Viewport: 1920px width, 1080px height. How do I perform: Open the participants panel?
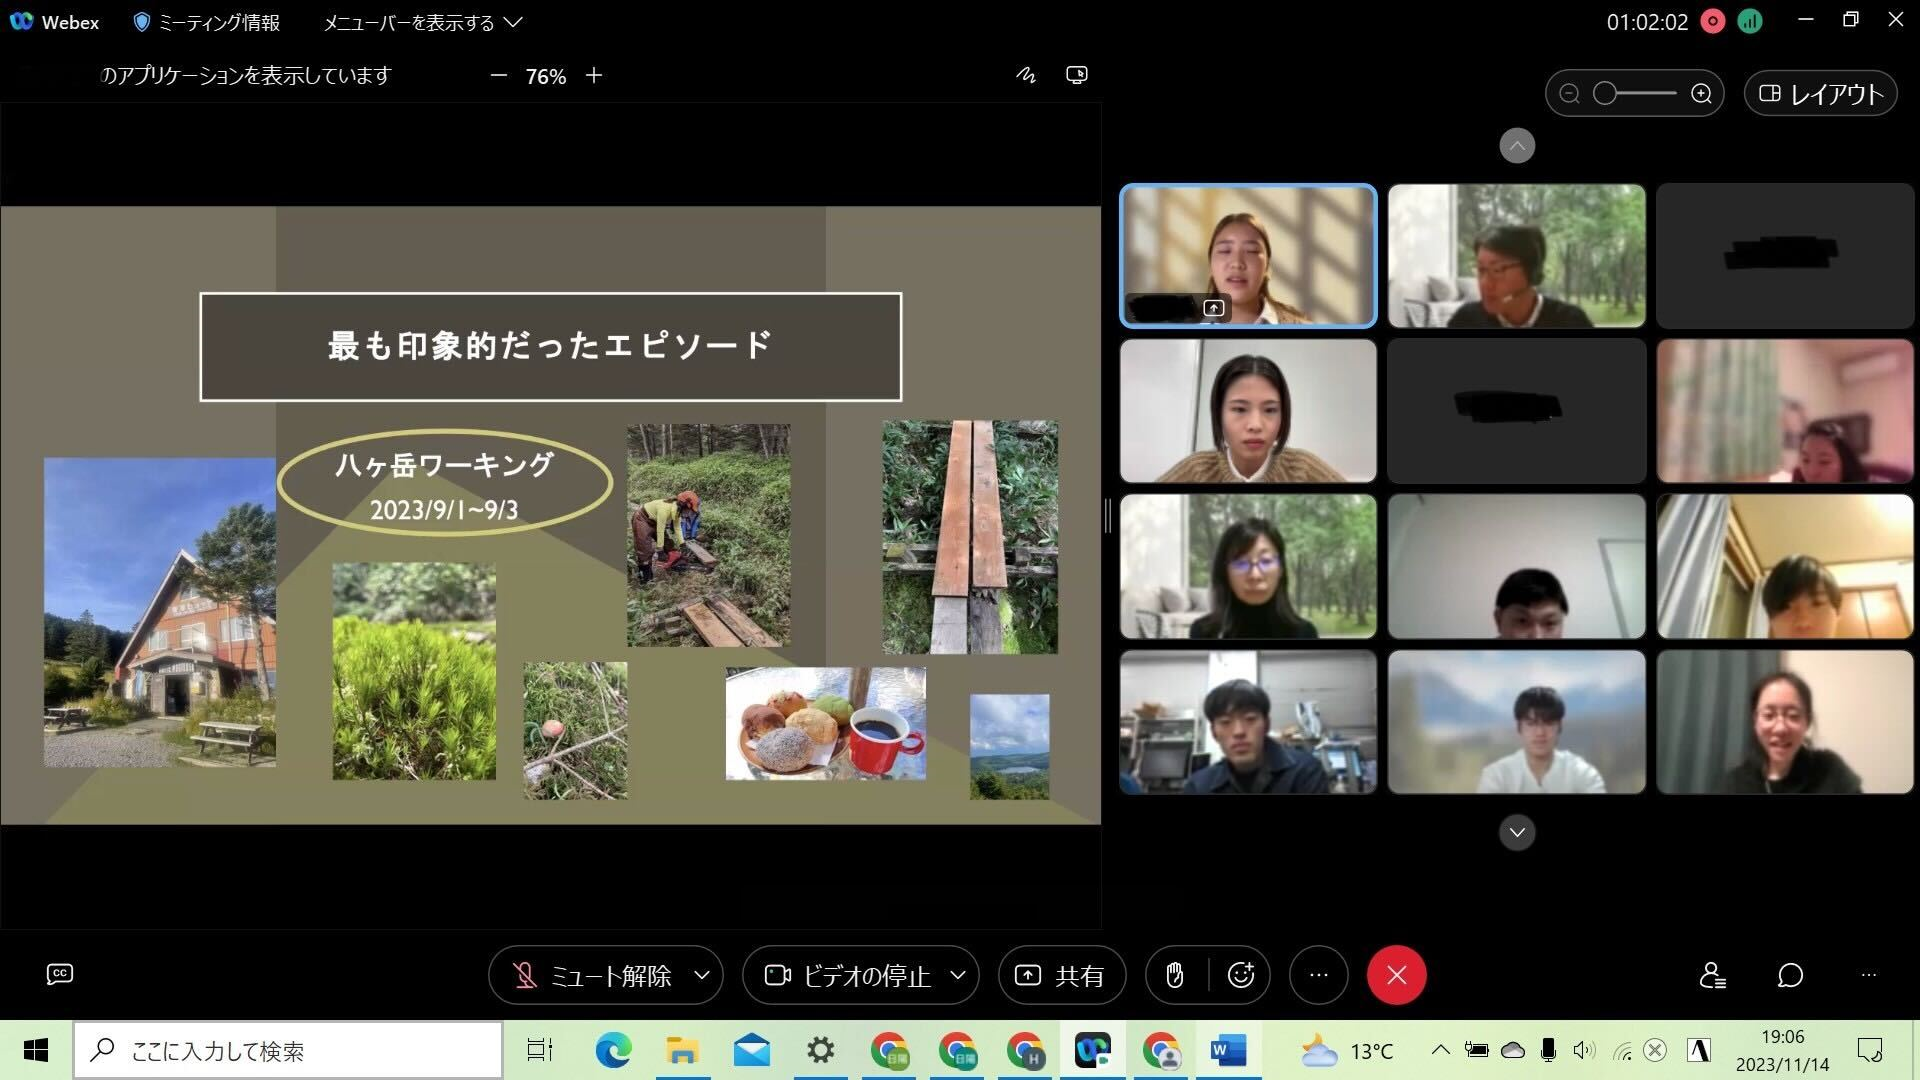(x=1712, y=975)
